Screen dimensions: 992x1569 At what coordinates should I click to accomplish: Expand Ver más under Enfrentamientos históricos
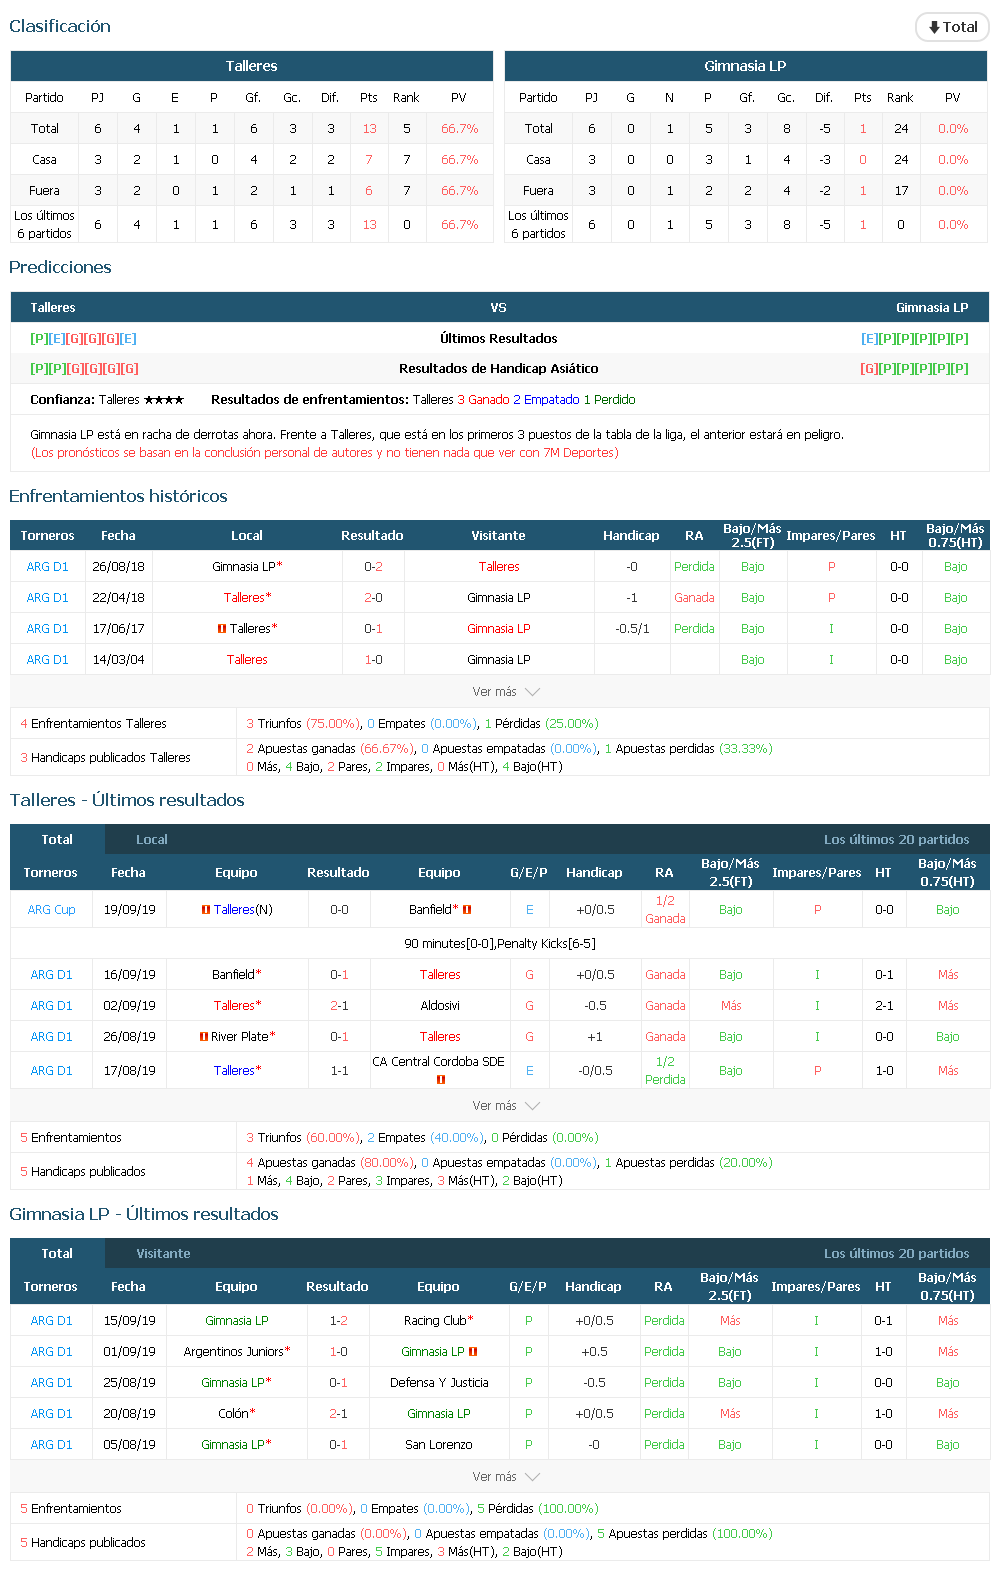click(x=506, y=692)
